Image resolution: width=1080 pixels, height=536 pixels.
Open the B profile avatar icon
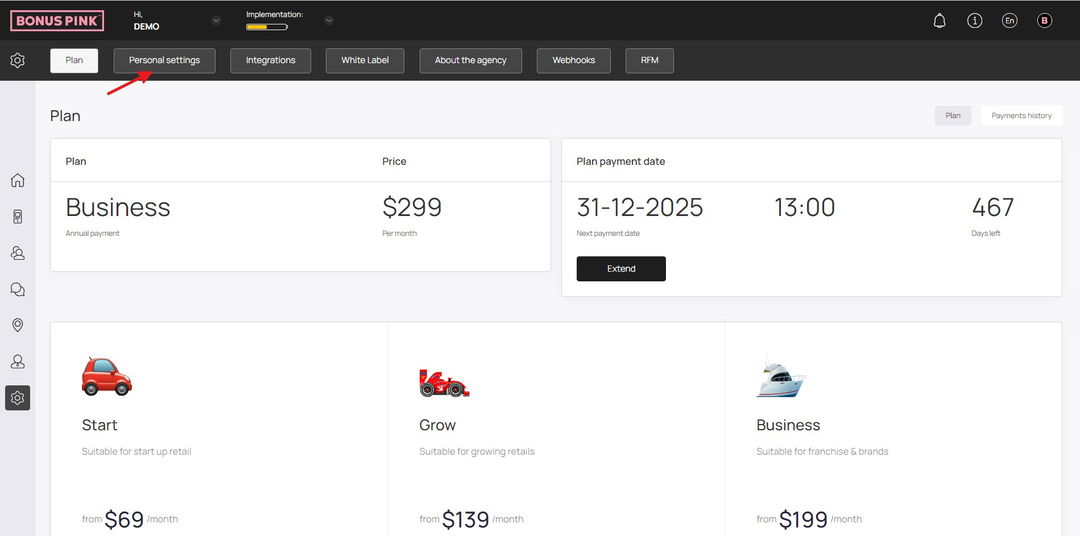click(x=1044, y=21)
